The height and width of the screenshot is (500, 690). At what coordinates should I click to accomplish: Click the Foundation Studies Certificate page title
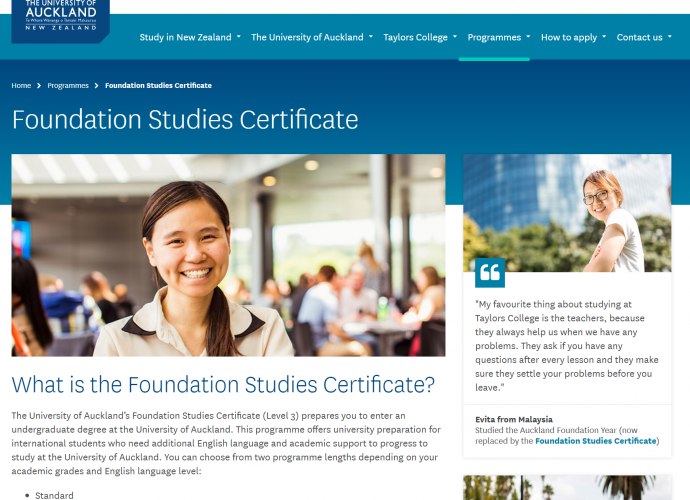point(185,119)
